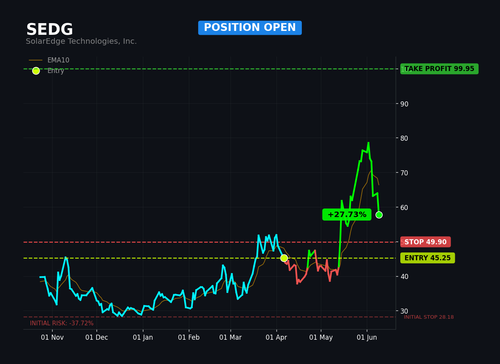Click the 01 Jun axis label
500x364 pixels.
pyautogui.click(x=367, y=337)
